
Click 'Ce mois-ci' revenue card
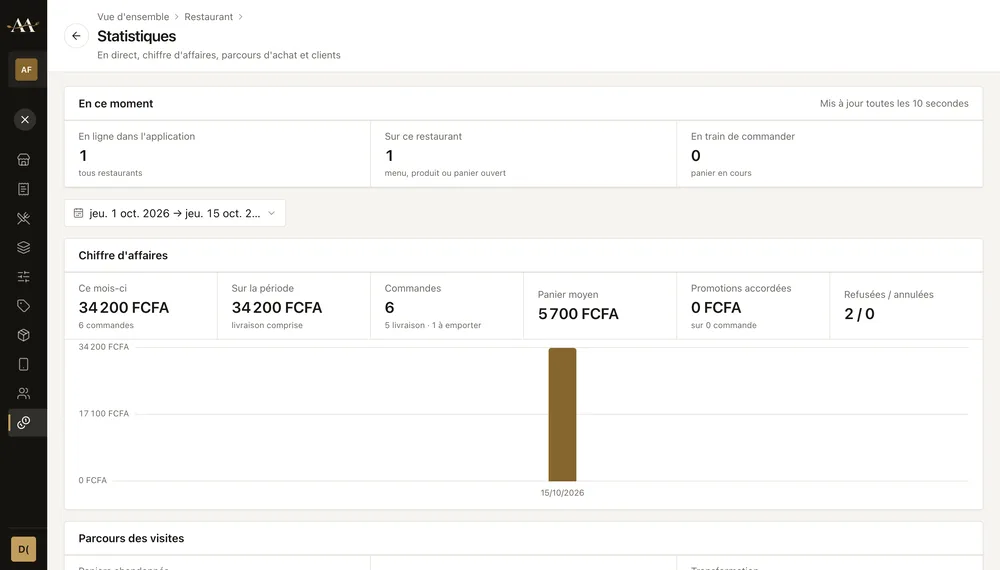(141, 306)
